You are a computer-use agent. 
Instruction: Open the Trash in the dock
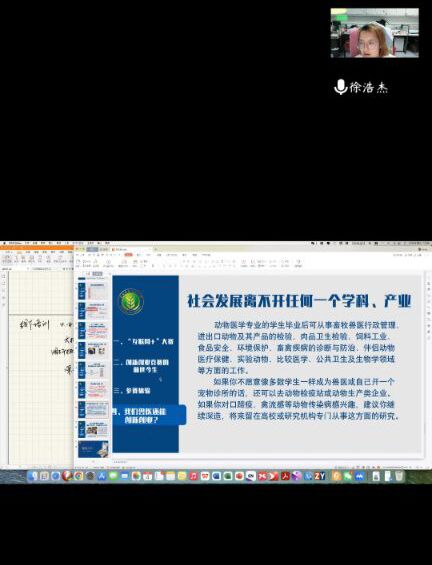[399, 476]
